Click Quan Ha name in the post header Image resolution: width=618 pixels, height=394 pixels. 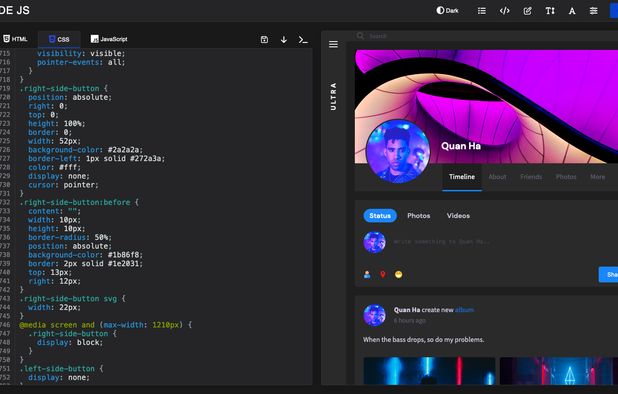[x=407, y=310]
